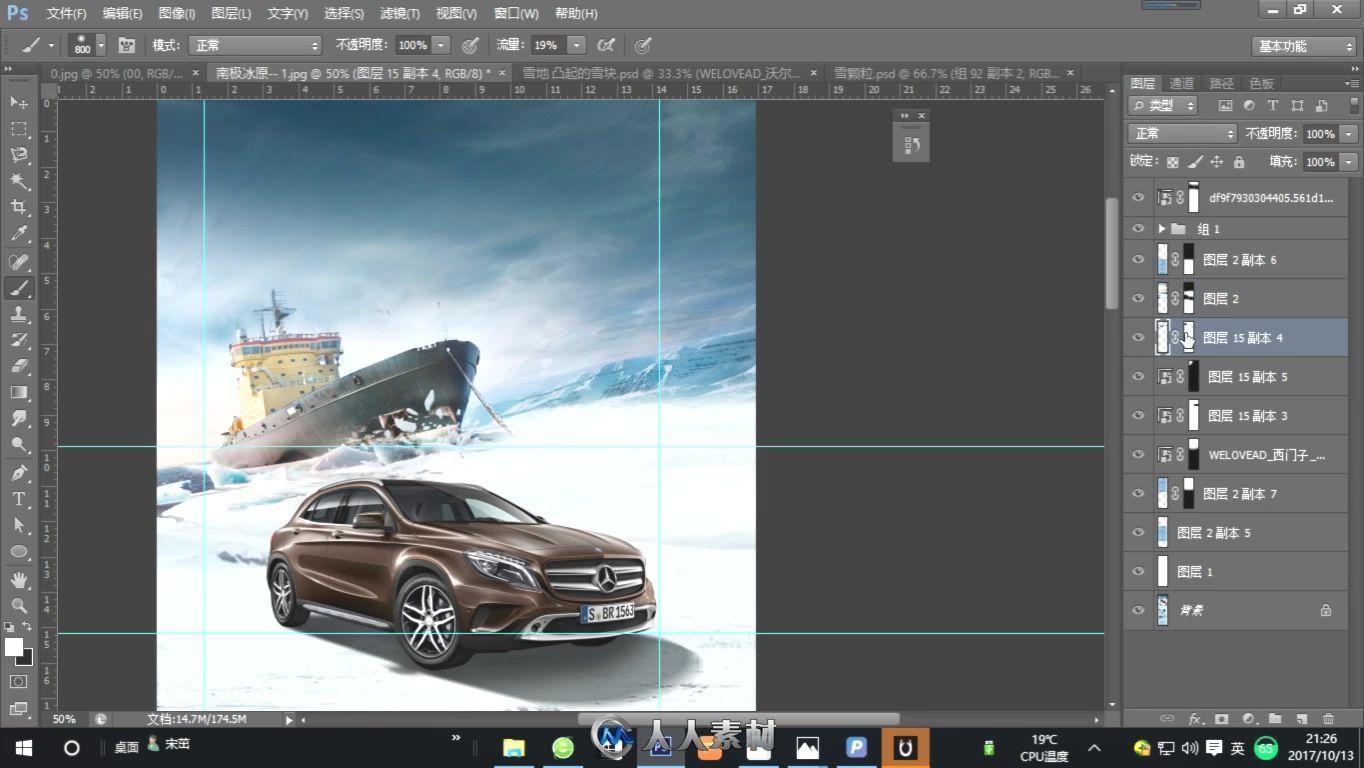Open the brush mode 正常 dropdown

(x=255, y=45)
